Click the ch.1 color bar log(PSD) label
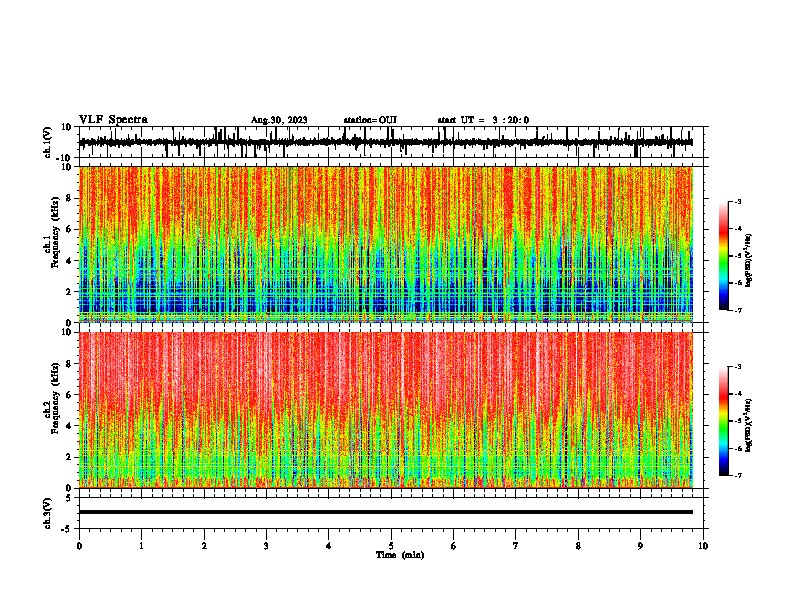792x612 pixels. tap(749, 261)
